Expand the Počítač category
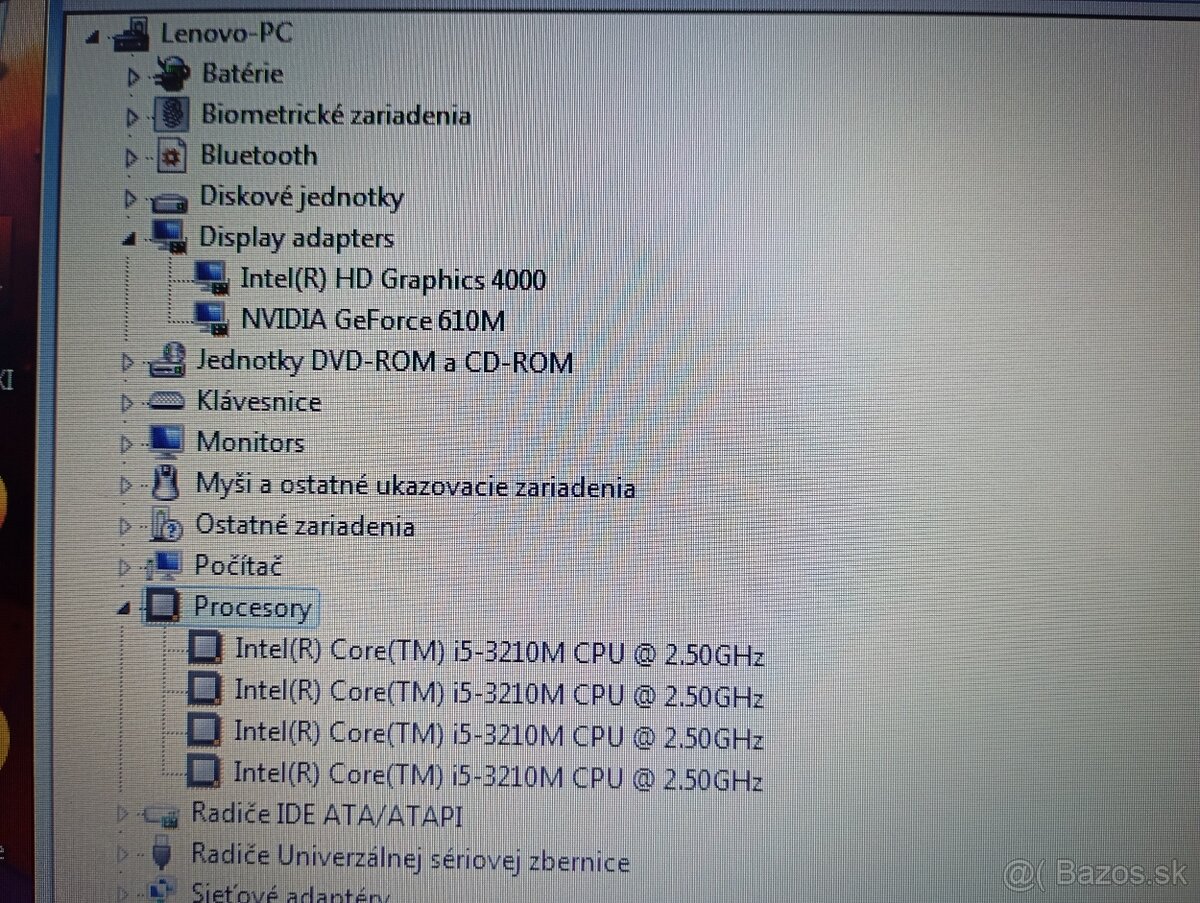Image resolution: width=1200 pixels, height=903 pixels. point(126,567)
